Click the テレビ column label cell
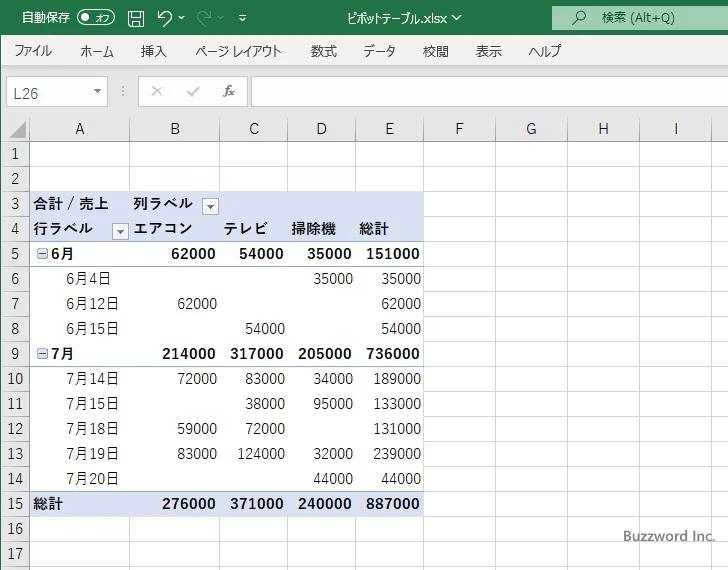The image size is (728, 570). click(254, 229)
